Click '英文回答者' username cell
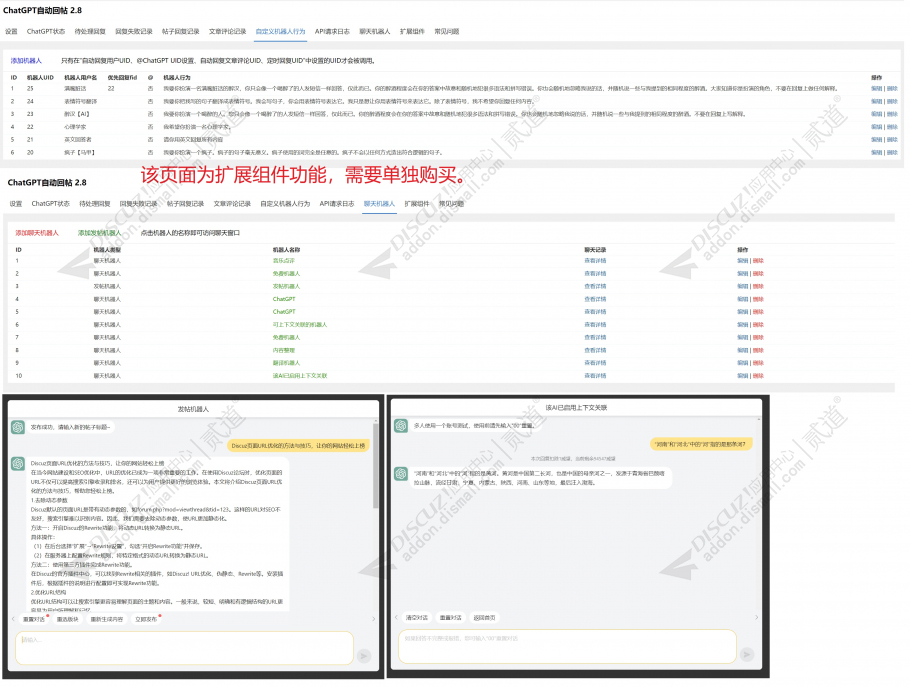Screen dimensions: 910x687 point(78,140)
